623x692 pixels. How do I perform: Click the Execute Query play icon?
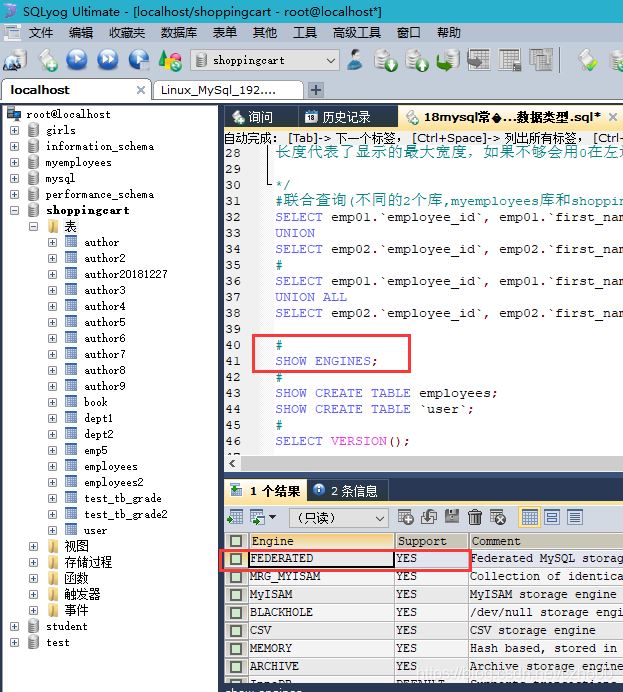77,60
